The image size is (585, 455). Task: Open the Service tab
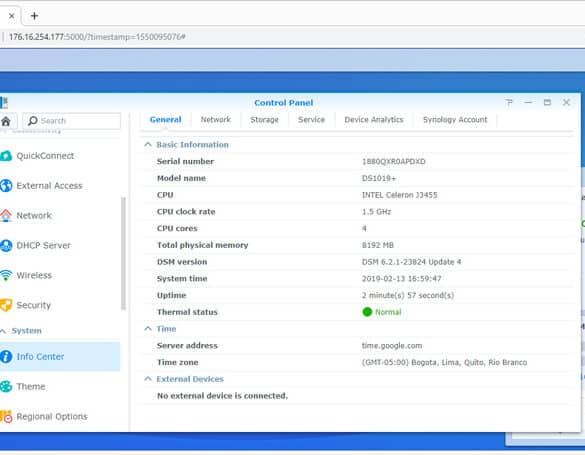click(312, 119)
